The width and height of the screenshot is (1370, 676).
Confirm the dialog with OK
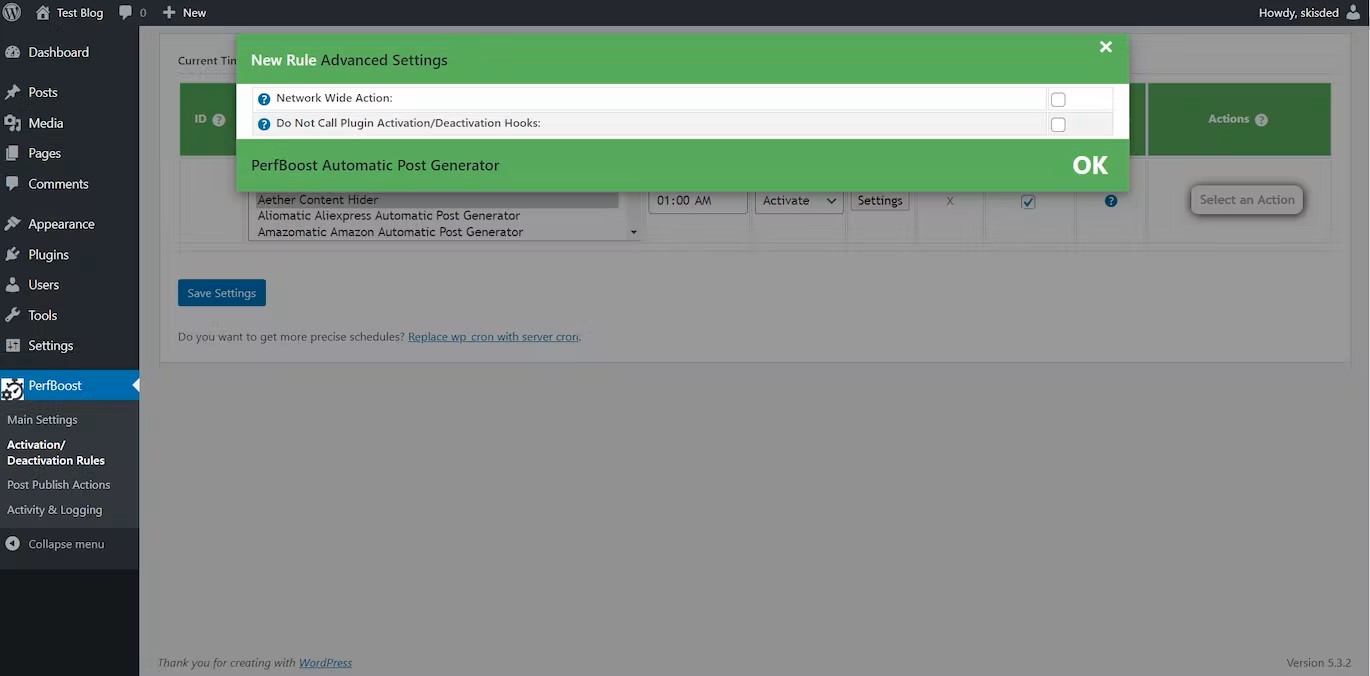(x=1090, y=166)
